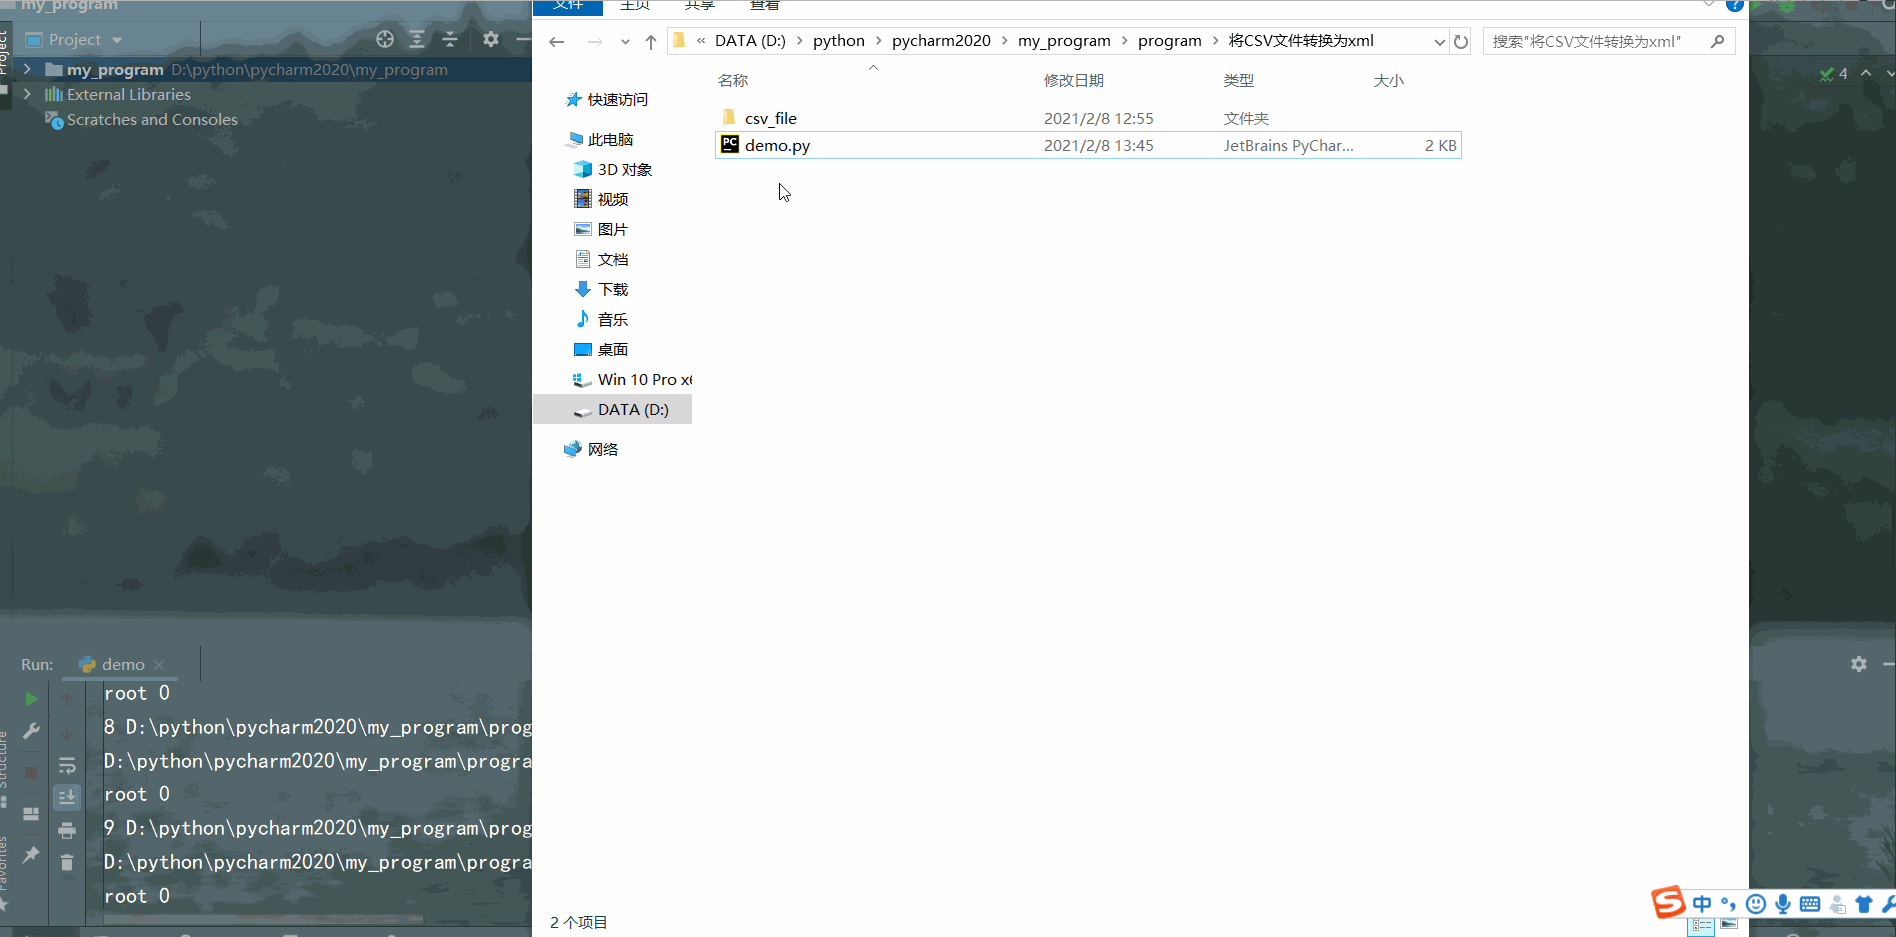The height and width of the screenshot is (937, 1896).
Task: Toggle scroll to end in Run console
Action: pyautogui.click(x=67, y=797)
